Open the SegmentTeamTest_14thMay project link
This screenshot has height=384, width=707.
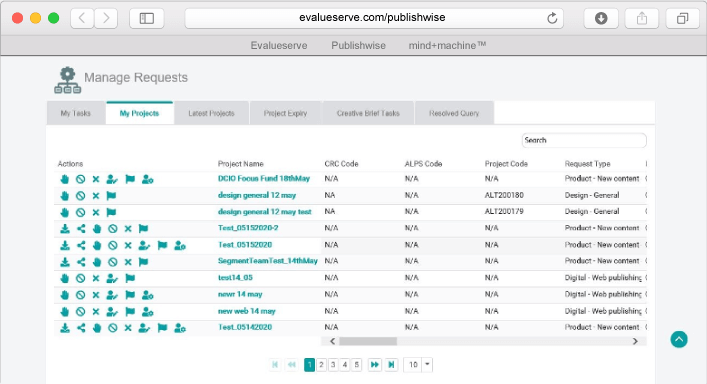tap(268, 261)
